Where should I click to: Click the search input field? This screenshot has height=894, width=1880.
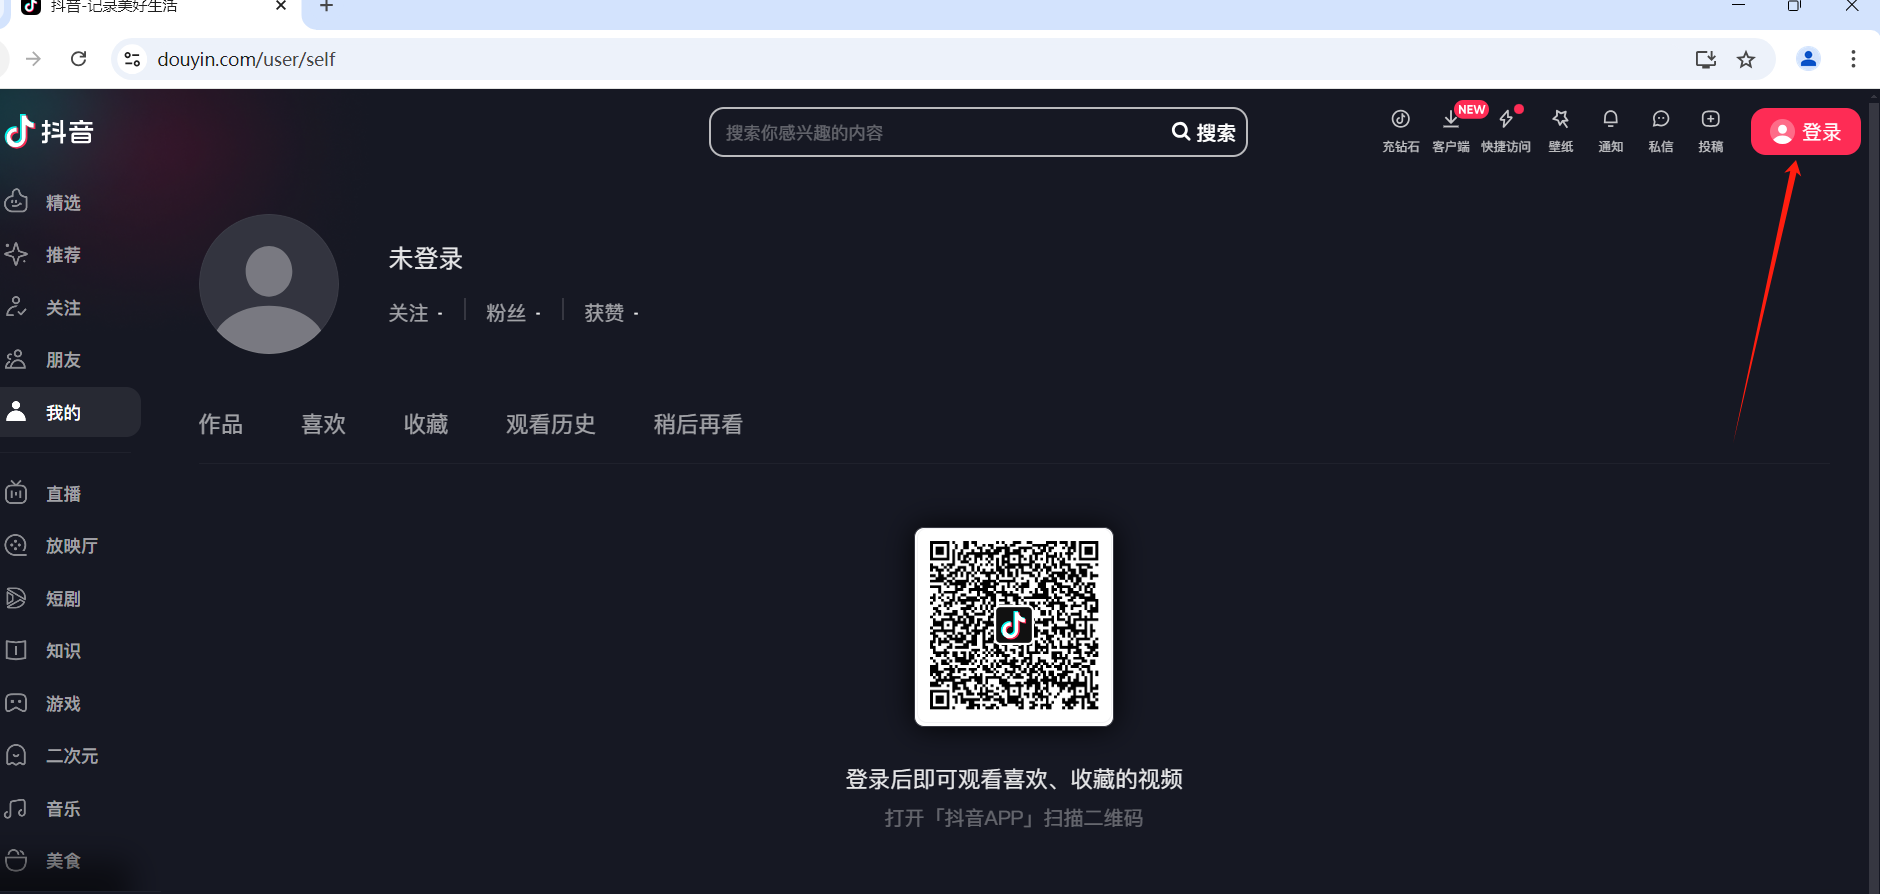tap(940, 133)
